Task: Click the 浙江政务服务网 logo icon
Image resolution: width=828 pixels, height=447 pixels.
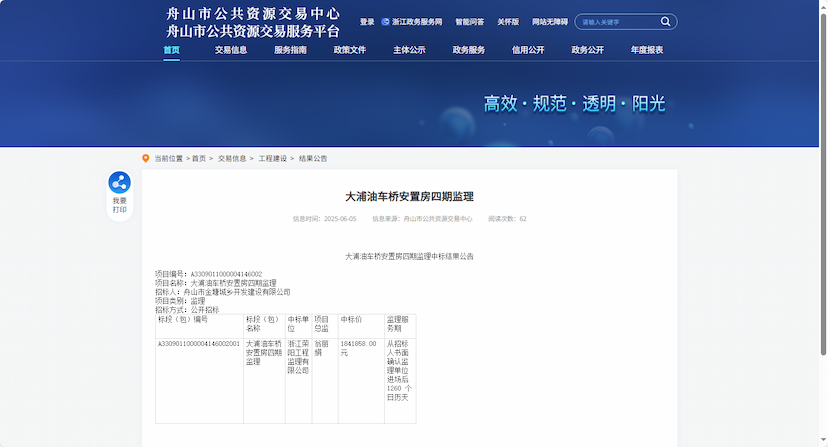Action: (x=385, y=22)
